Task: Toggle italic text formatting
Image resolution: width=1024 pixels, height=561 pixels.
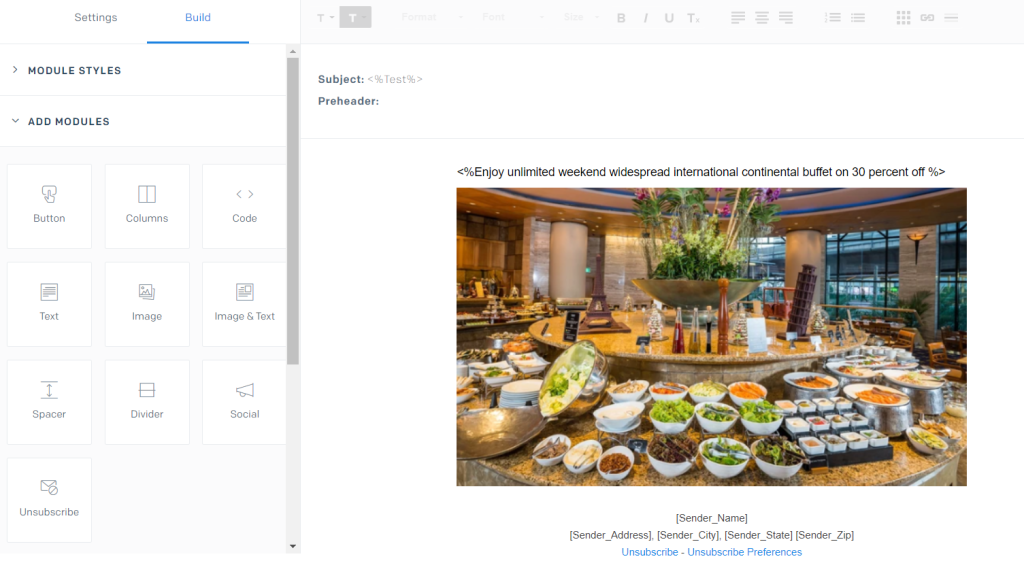Action: [646, 18]
